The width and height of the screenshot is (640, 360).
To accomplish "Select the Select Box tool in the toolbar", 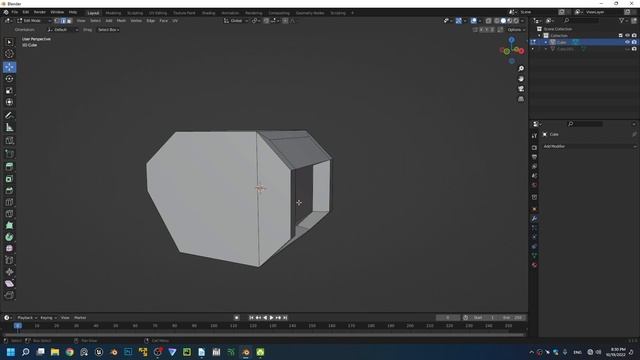I will (x=9, y=42).
